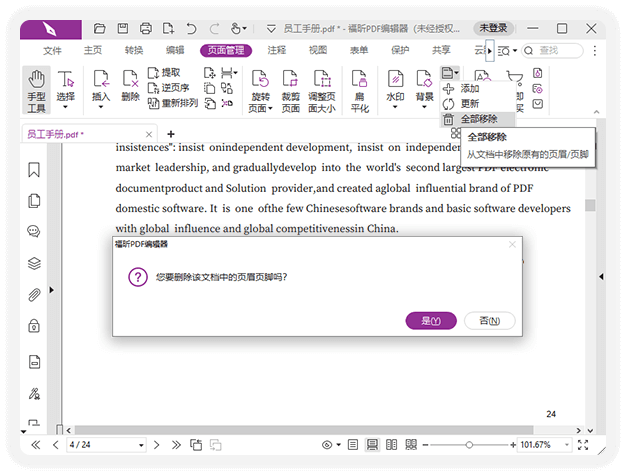Switch to the 保护 tab
The image size is (626, 475).
point(400,50)
